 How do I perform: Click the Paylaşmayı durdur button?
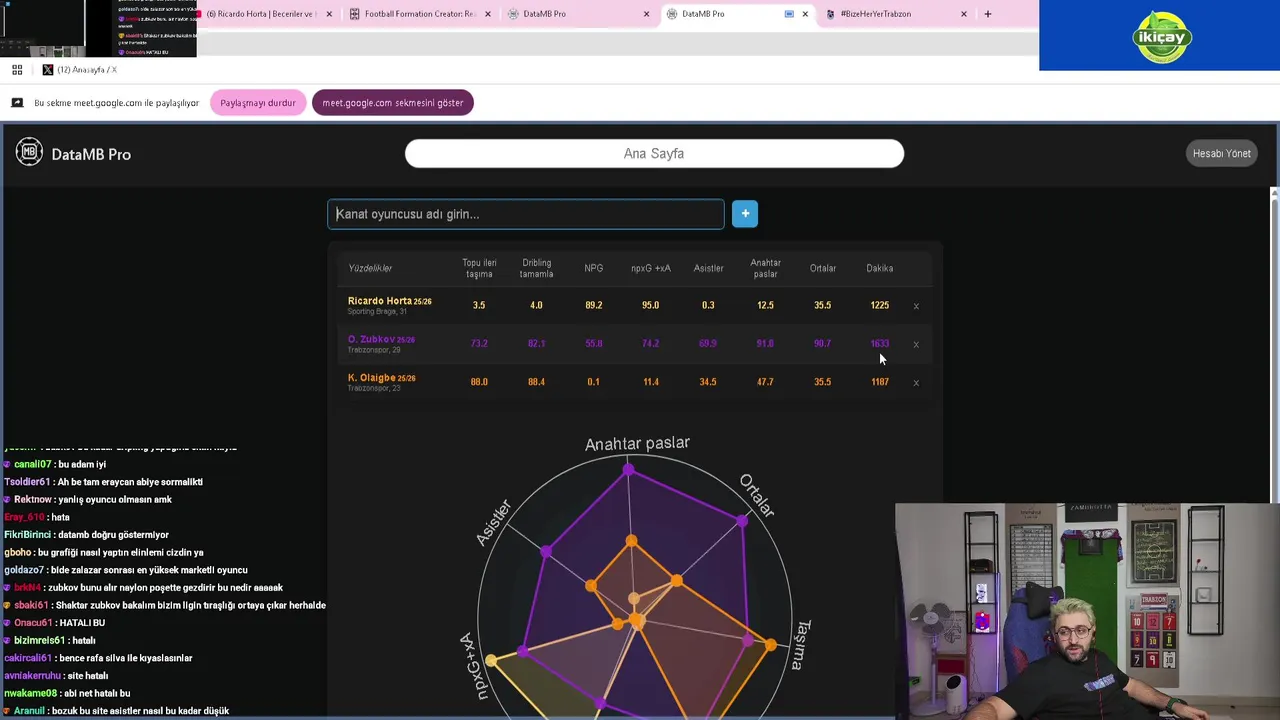[x=258, y=103]
